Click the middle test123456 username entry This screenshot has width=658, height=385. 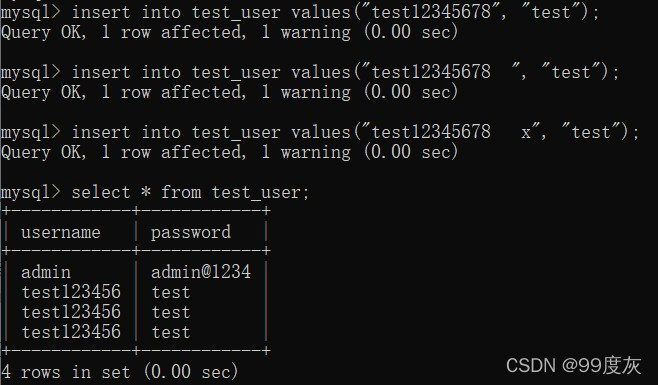point(71,312)
